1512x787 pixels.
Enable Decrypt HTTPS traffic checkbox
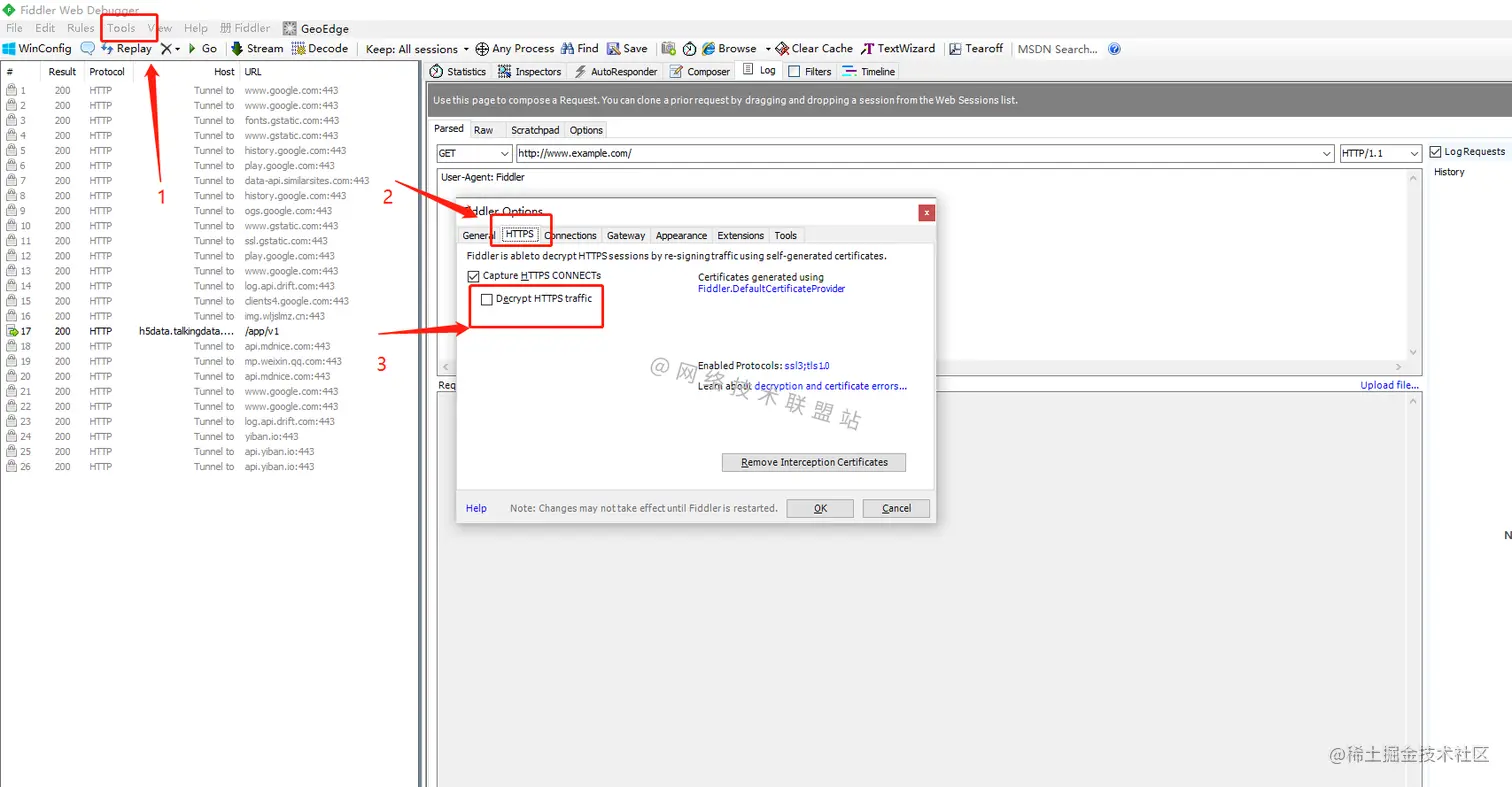[x=487, y=299]
